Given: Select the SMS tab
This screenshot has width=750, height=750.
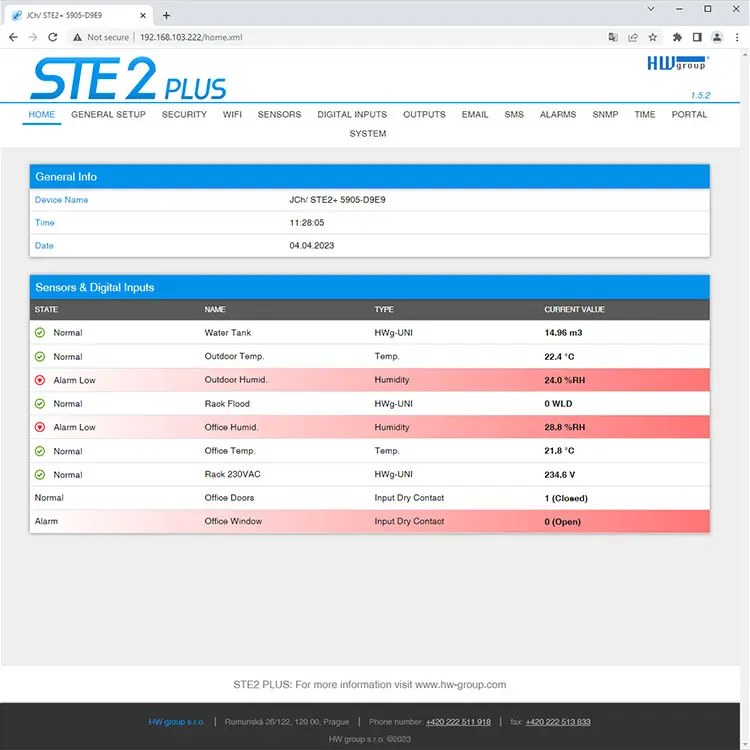Looking at the screenshot, I should (514, 114).
